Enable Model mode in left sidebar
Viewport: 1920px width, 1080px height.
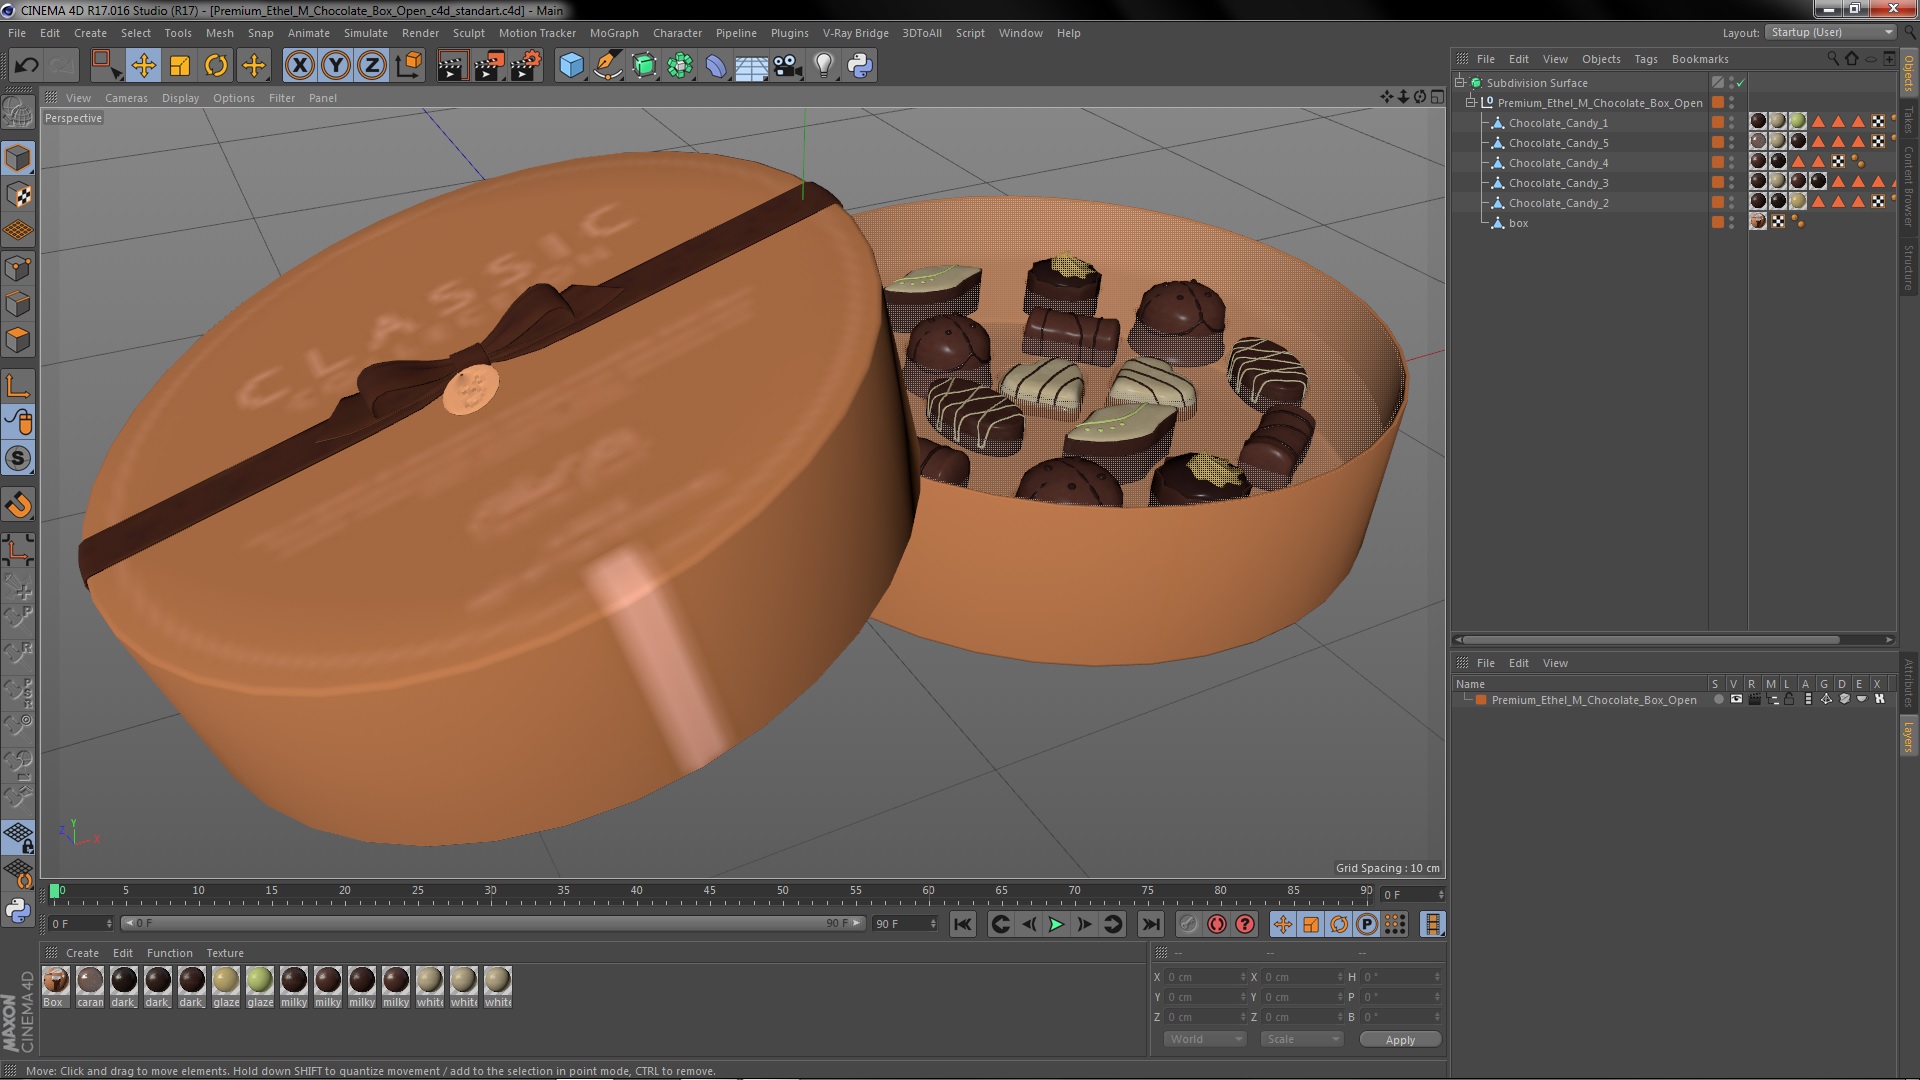click(18, 158)
